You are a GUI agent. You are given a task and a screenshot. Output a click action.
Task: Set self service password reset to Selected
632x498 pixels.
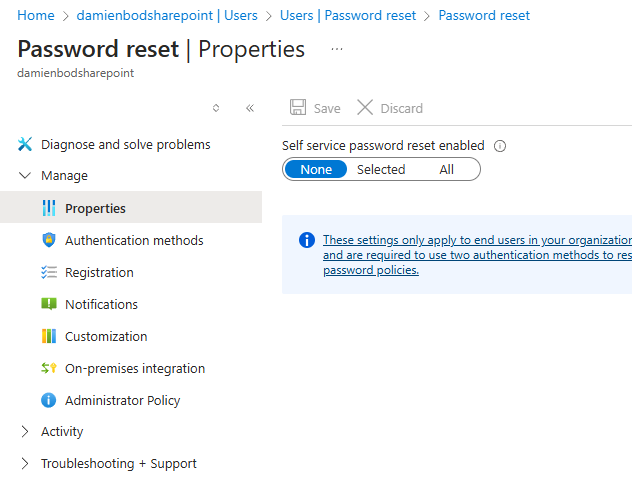pyautogui.click(x=381, y=169)
